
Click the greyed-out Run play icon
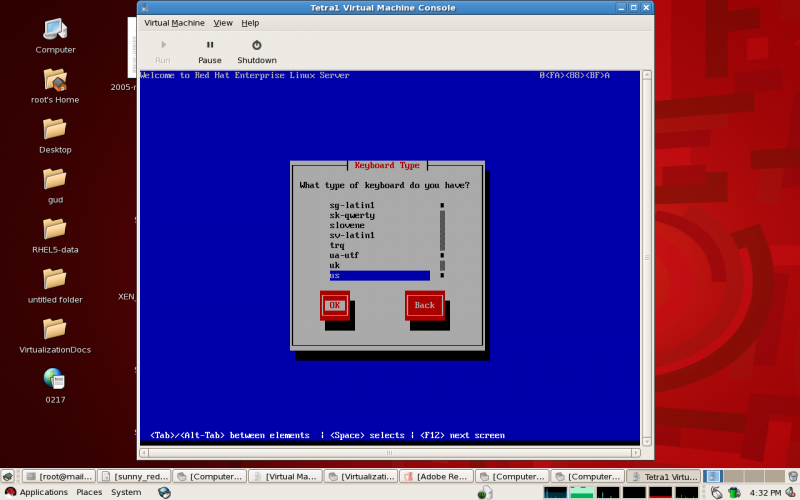click(x=163, y=45)
